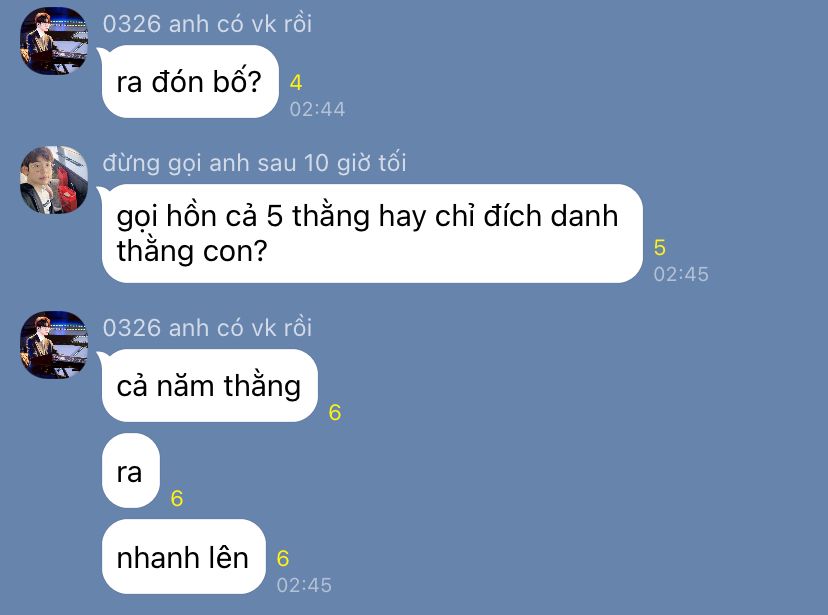828x615 pixels.
Task: Click the yellow read count 5
Action: point(660,248)
